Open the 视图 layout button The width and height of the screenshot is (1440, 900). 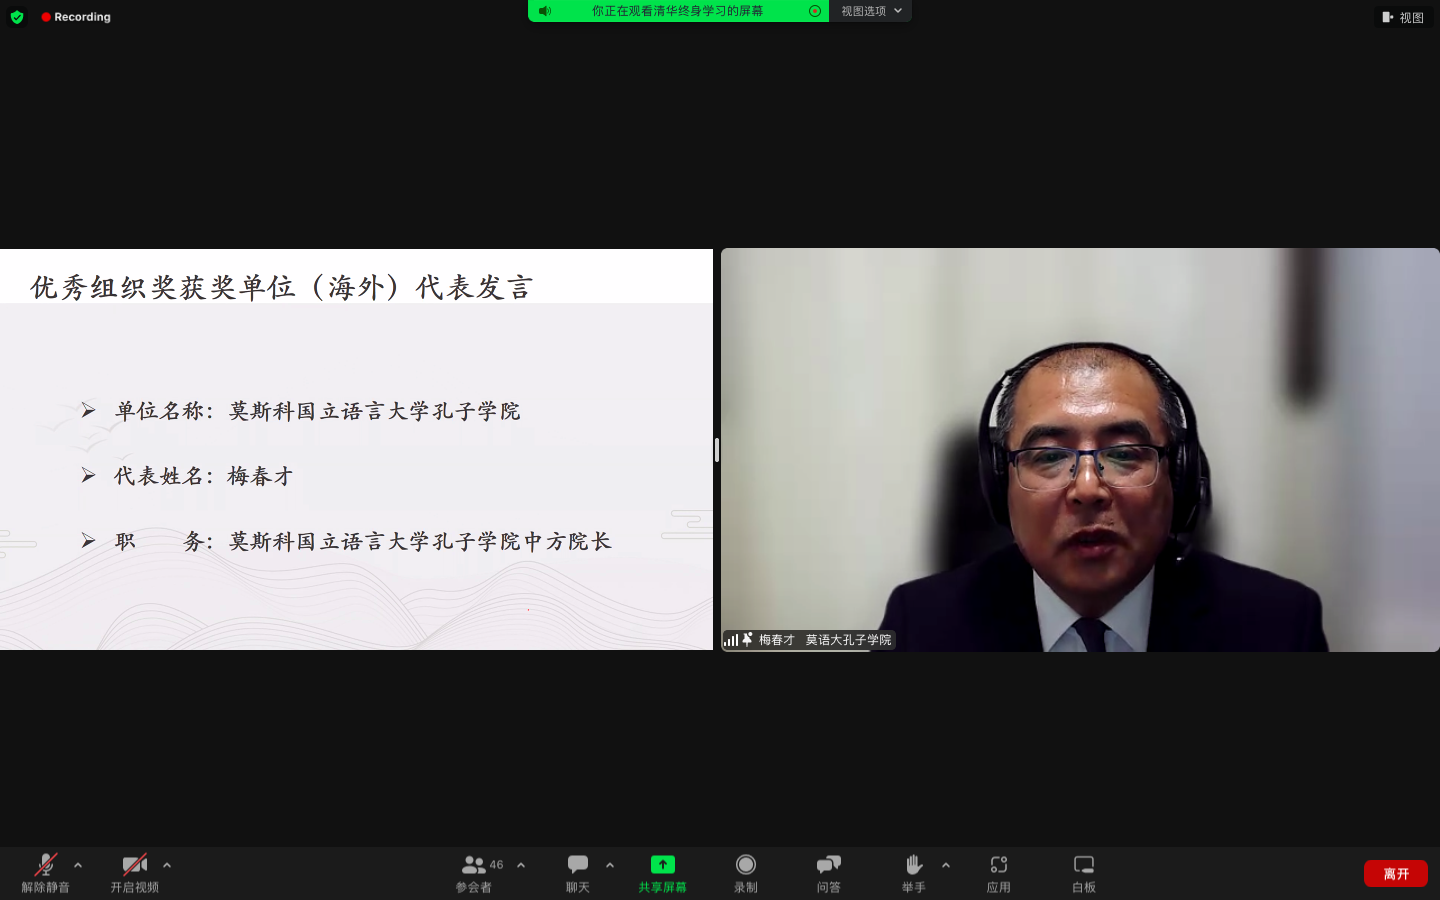pos(1402,17)
